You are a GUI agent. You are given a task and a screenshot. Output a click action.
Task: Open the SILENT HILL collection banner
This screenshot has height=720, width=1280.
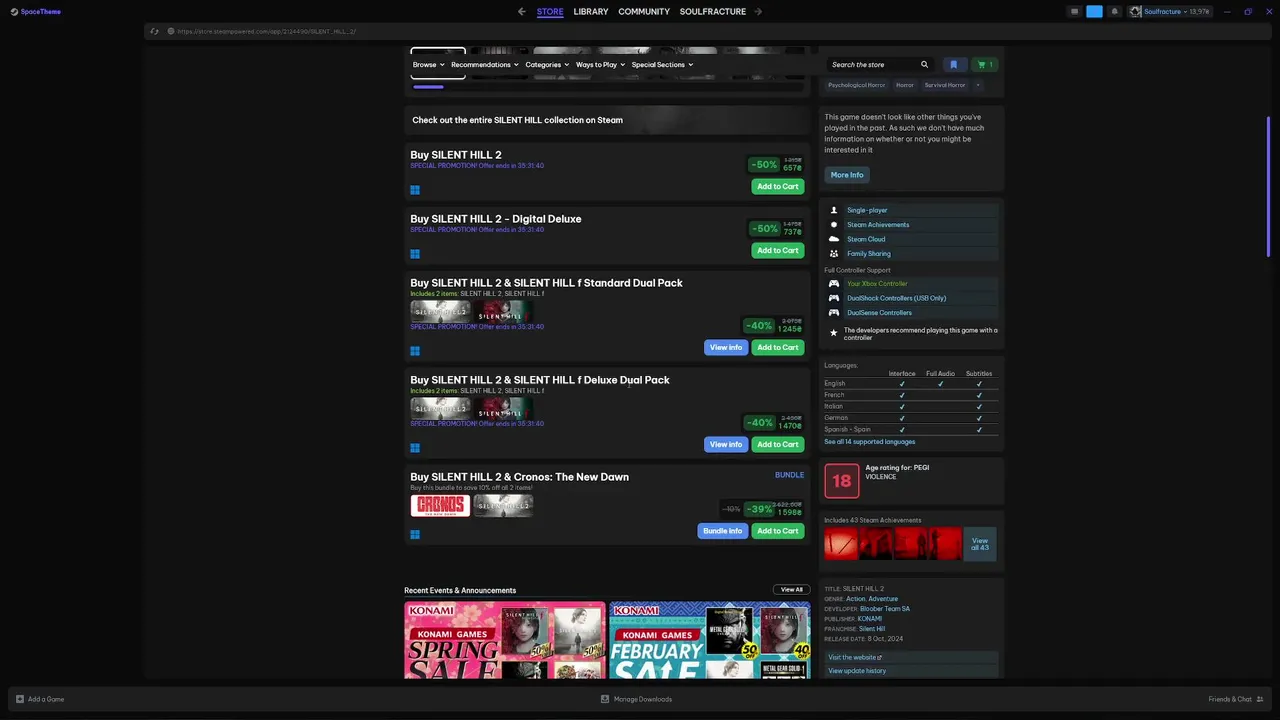coord(607,120)
